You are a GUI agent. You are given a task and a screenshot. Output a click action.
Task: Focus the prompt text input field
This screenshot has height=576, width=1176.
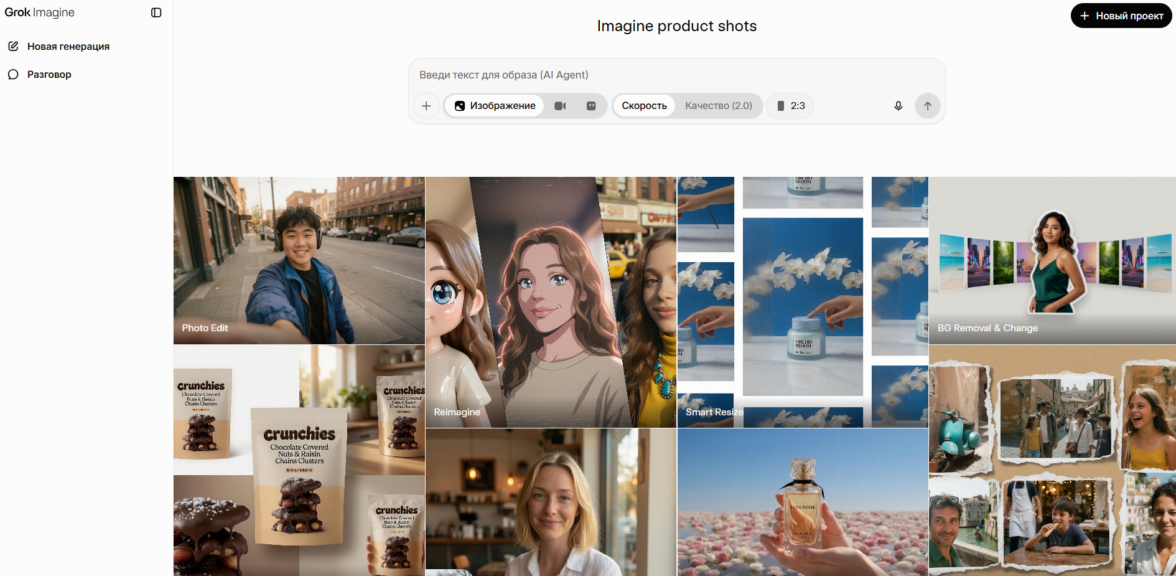tap(676, 75)
